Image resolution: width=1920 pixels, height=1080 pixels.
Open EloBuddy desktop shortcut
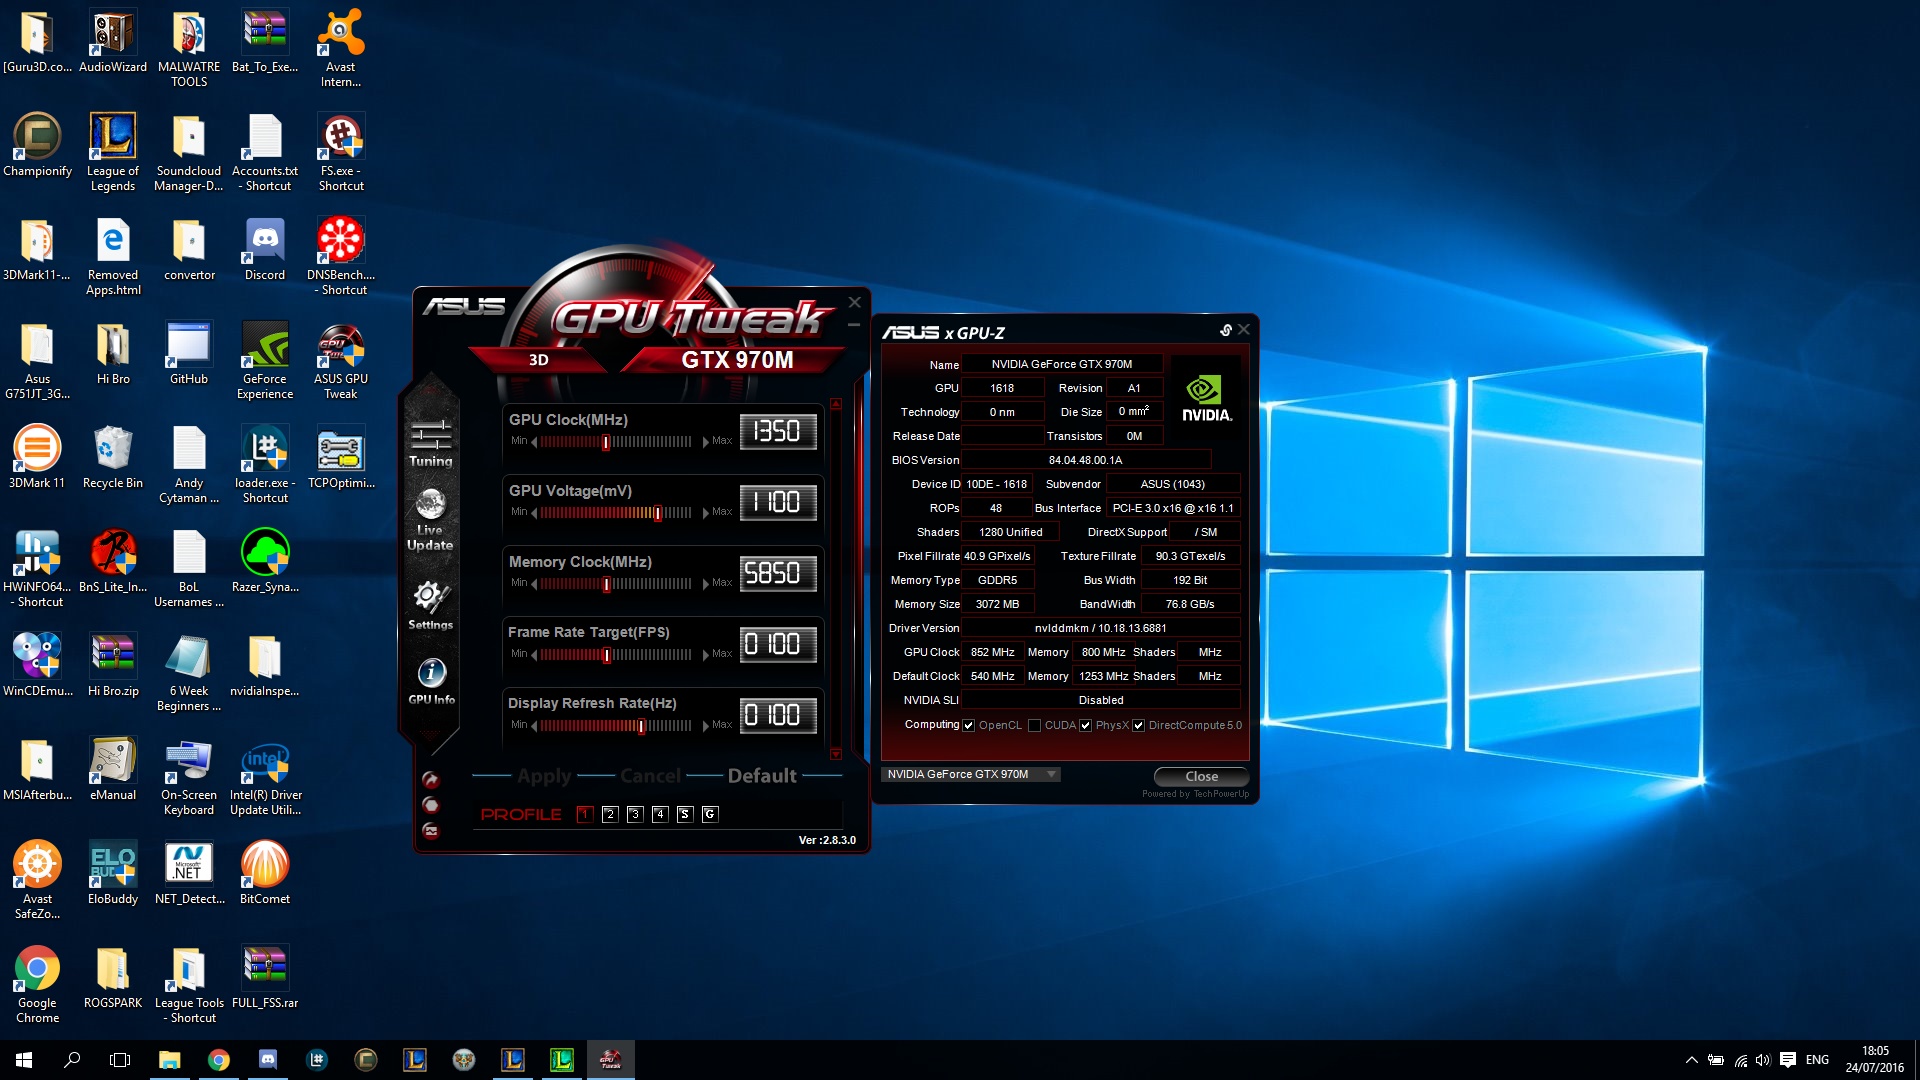point(113,874)
